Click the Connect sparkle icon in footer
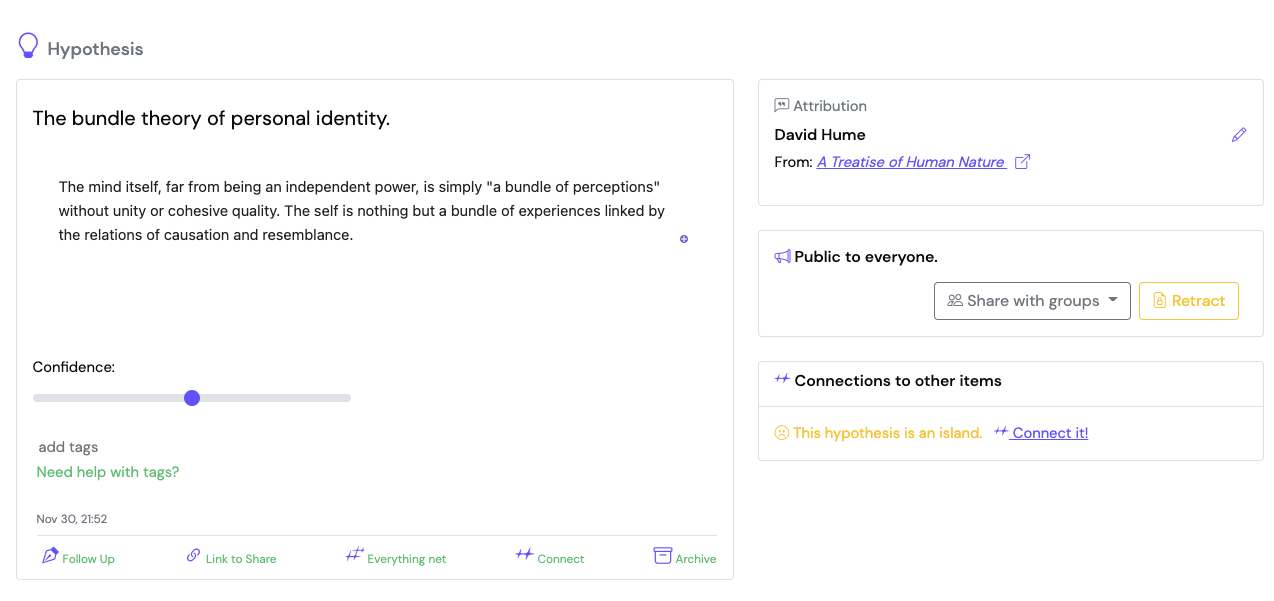Image resolution: width=1274 pixels, height=601 pixels. [x=524, y=554]
